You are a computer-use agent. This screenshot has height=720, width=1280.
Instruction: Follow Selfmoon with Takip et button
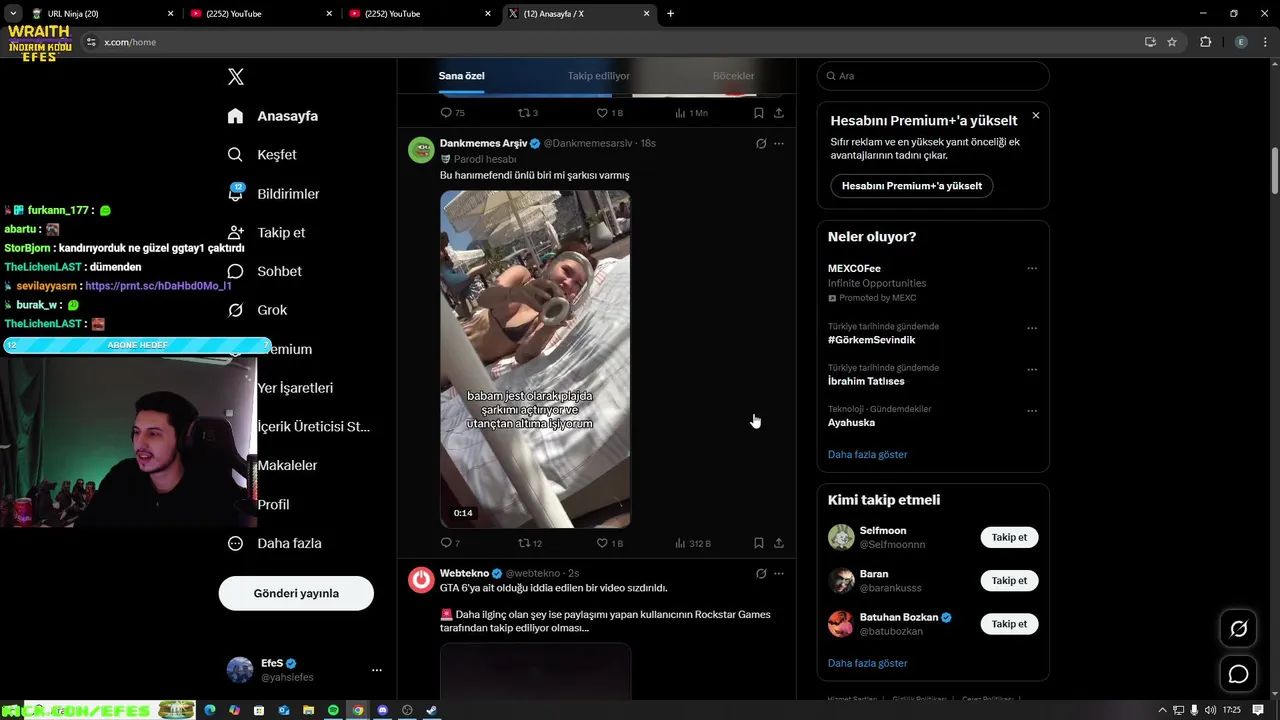[x=1009, y=538]
